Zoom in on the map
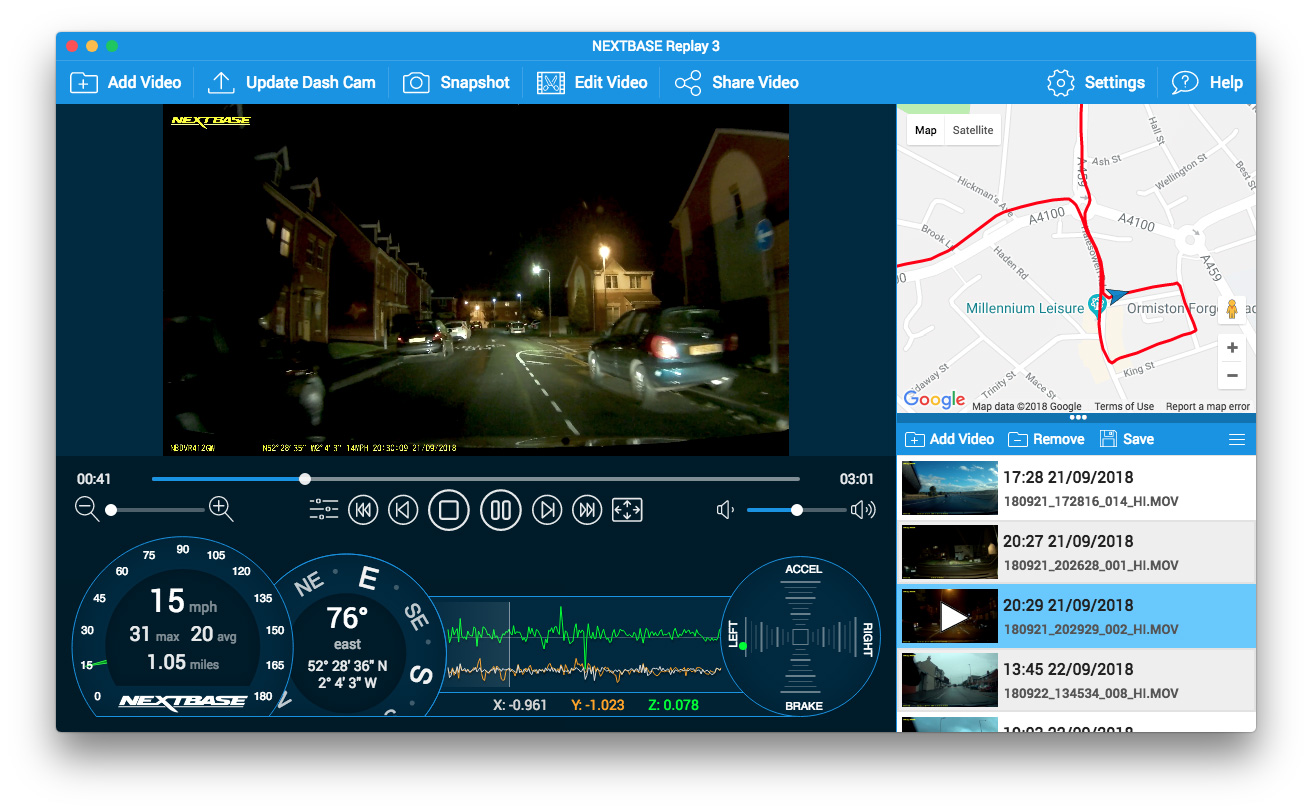Viewport: 1312px width, 812px height. pyautogui.click(x=1232, y=348)
